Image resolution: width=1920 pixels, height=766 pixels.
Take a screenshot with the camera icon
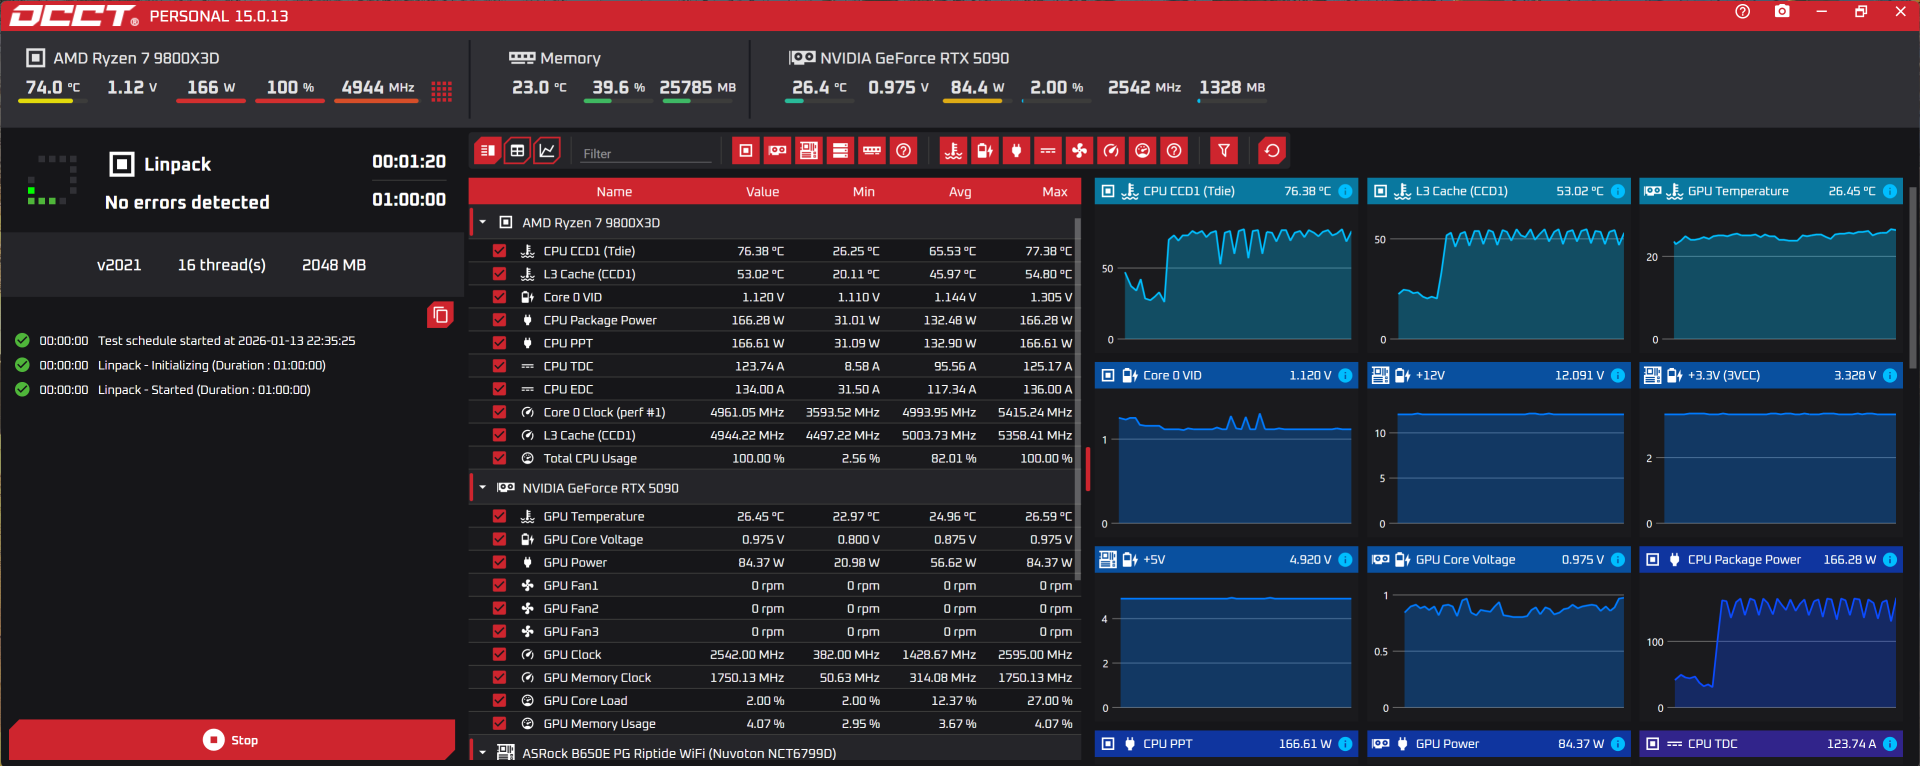tap(1782, 12)
